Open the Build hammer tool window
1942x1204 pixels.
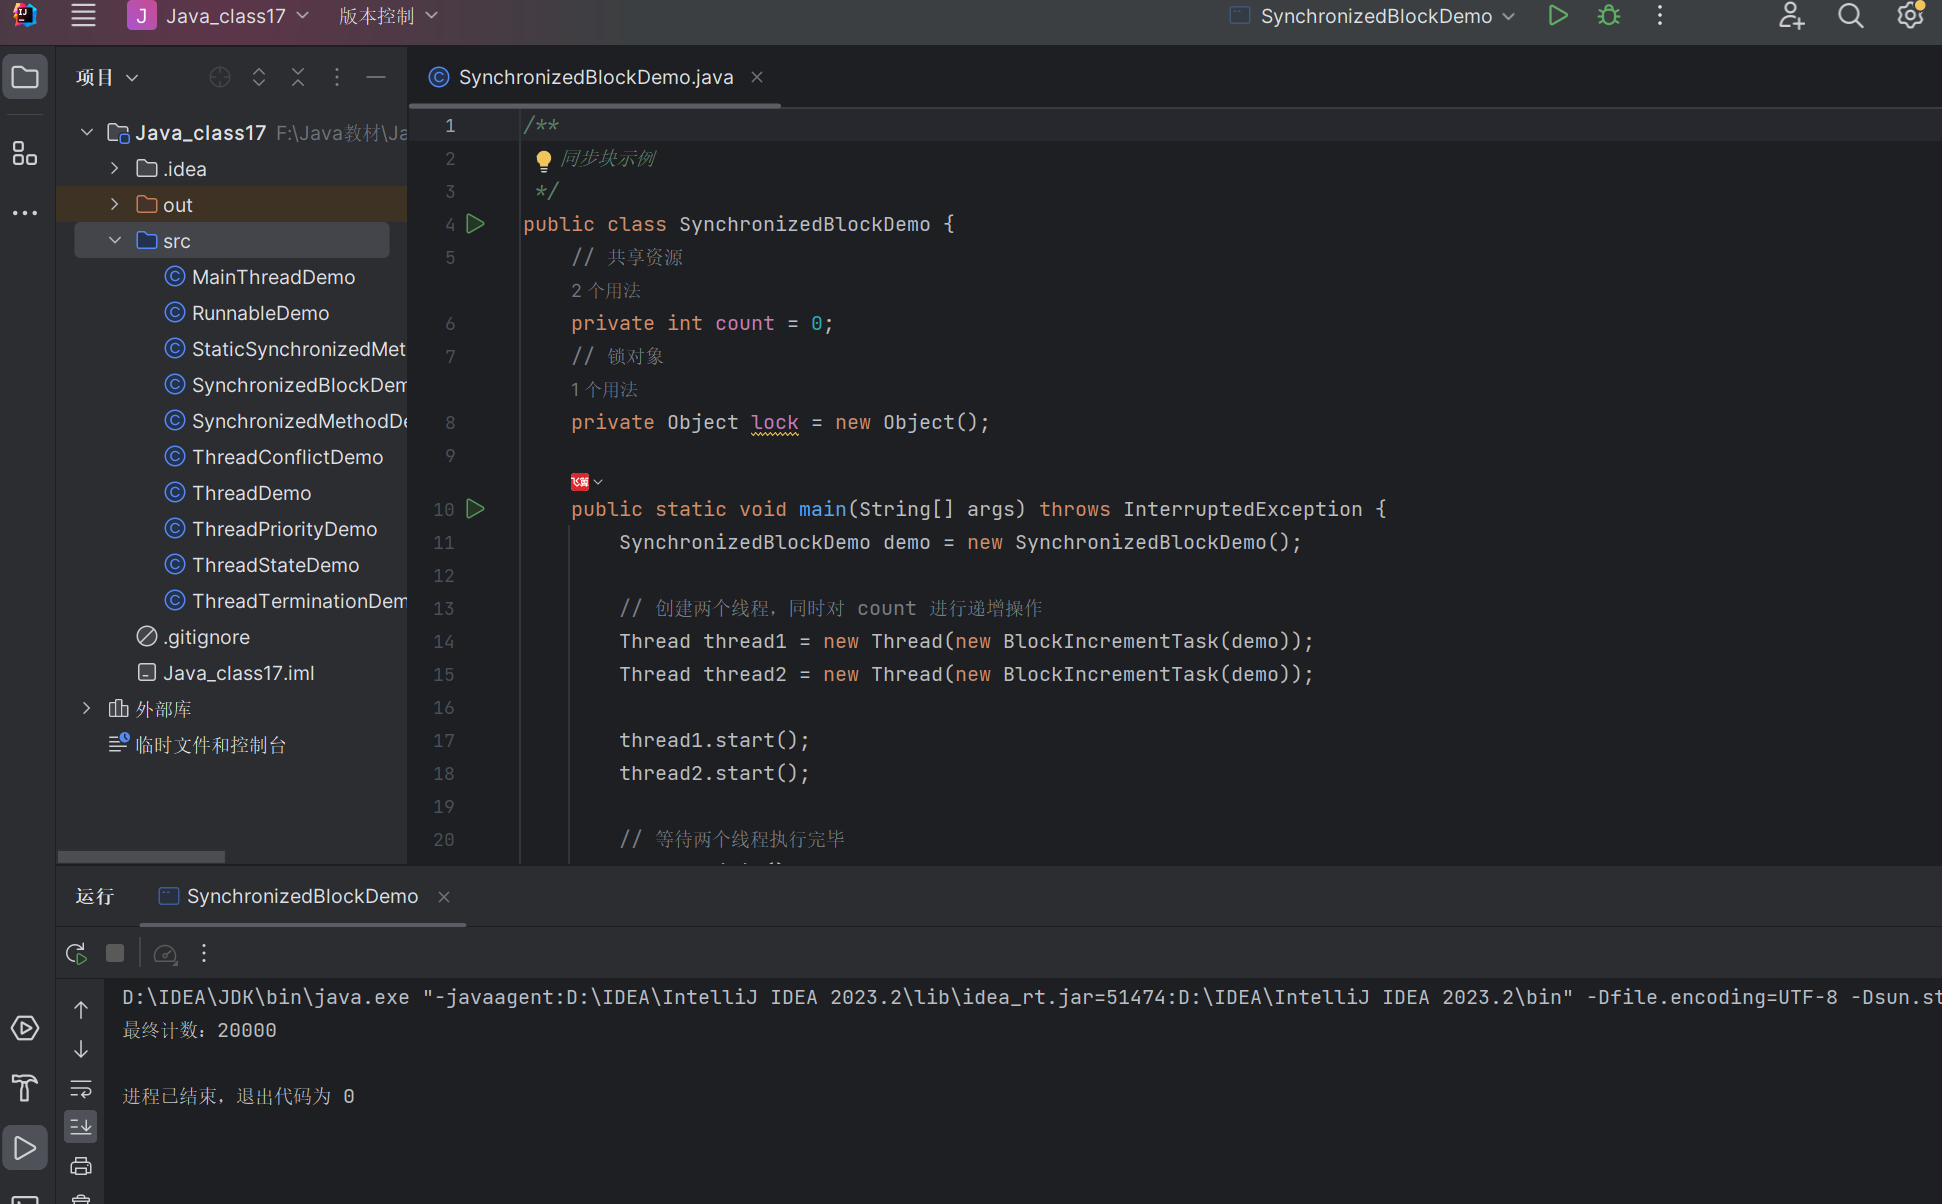coord(25,1087)
